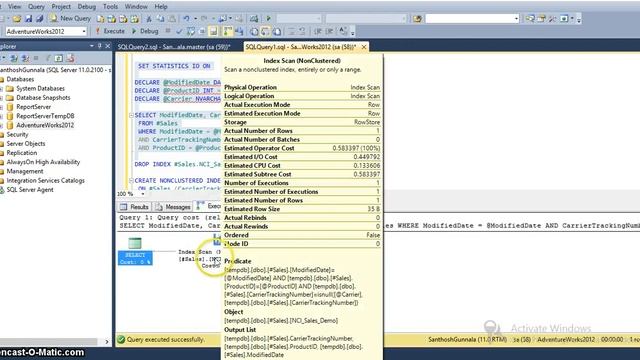The height and width of the screenshot is (360, 640).
Task: Select System Databases tree node
Action: (x=40, y=89)
